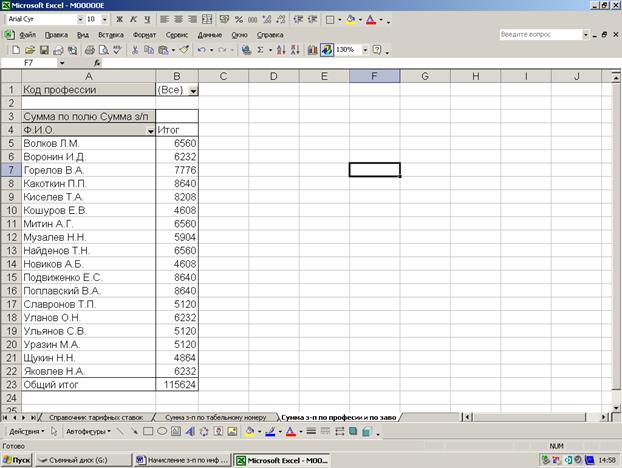Click the Действия button on drawing toolbar
The height and width of the screenshot is (468, 622).
coord(30,431)
